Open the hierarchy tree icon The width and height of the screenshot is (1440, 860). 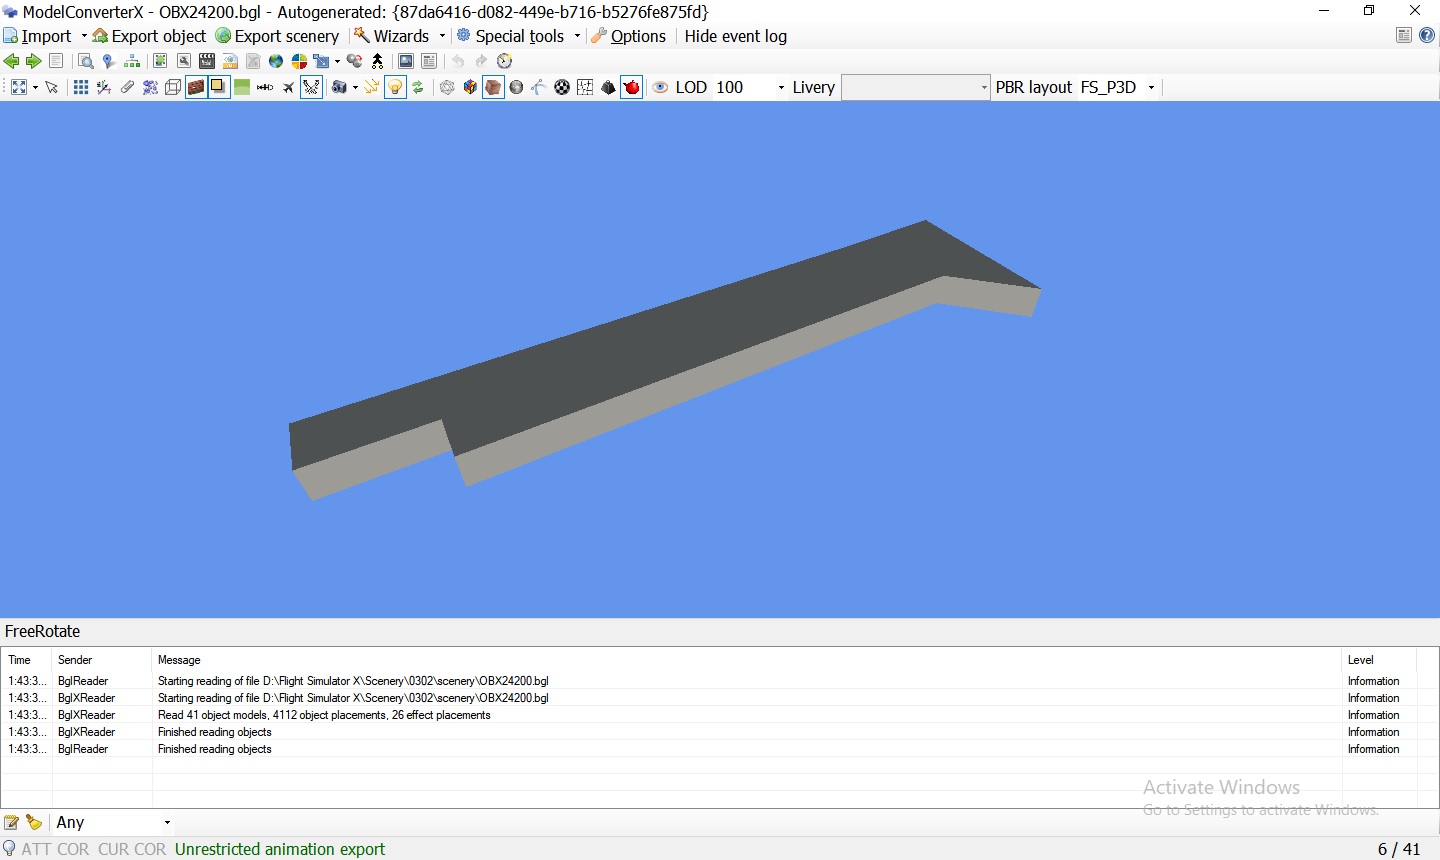coord(132,61)
